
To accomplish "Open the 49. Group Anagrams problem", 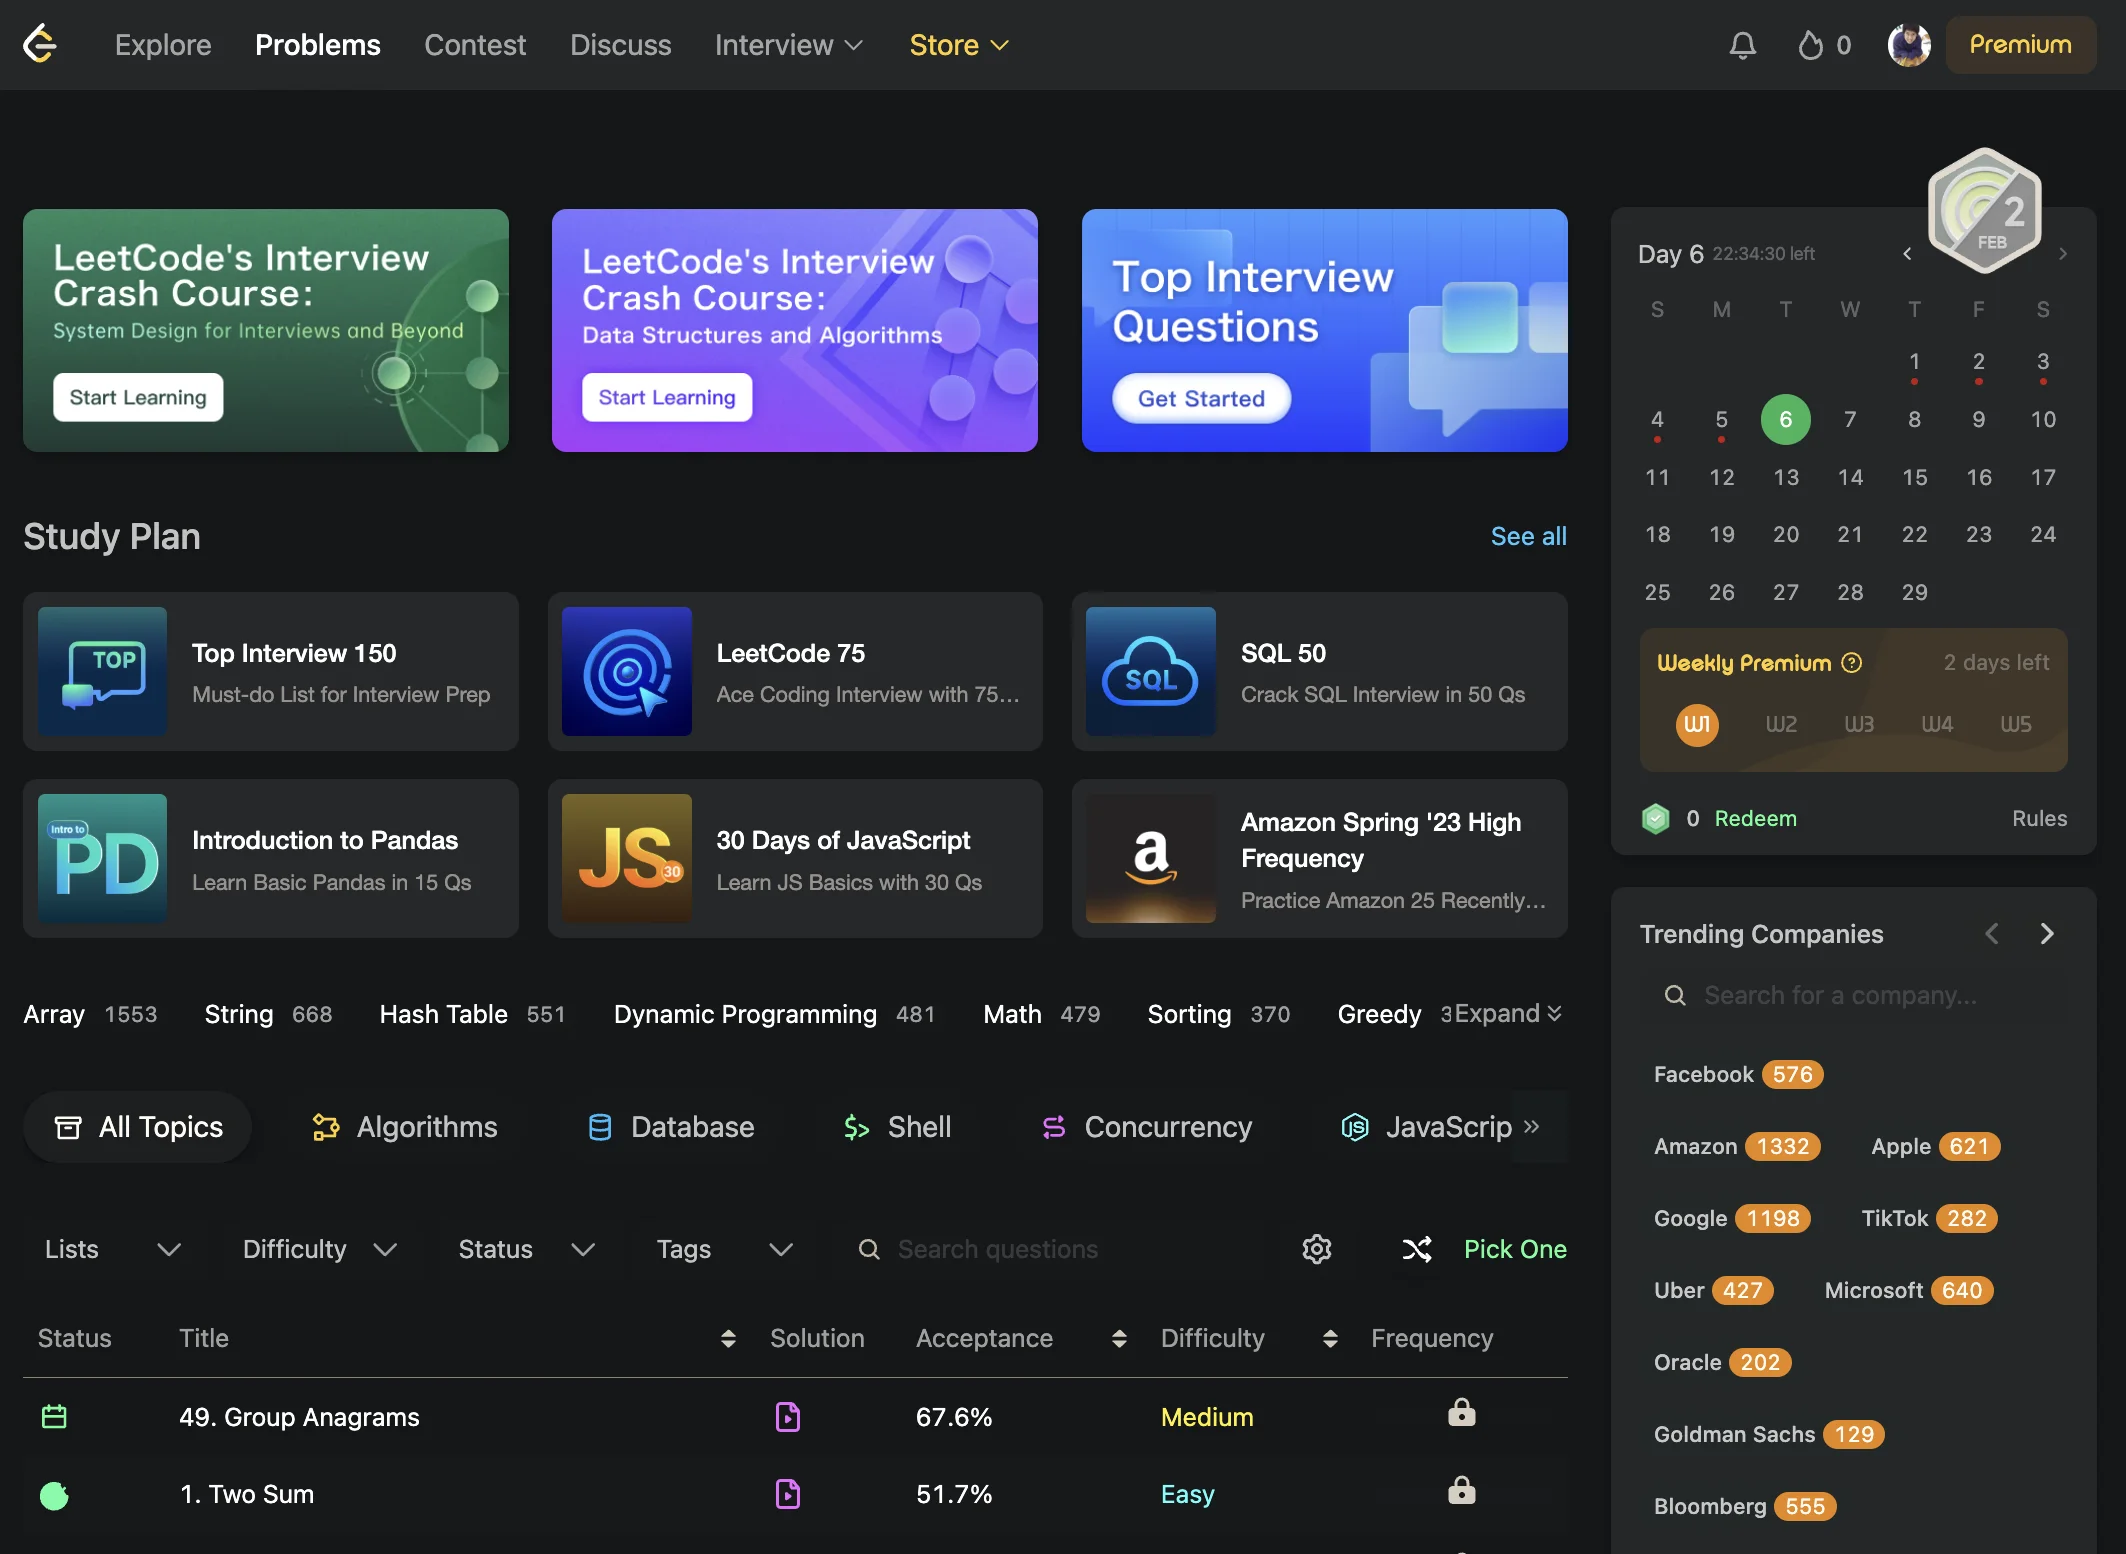I will pyautogui.click(x=299, y=1417).
